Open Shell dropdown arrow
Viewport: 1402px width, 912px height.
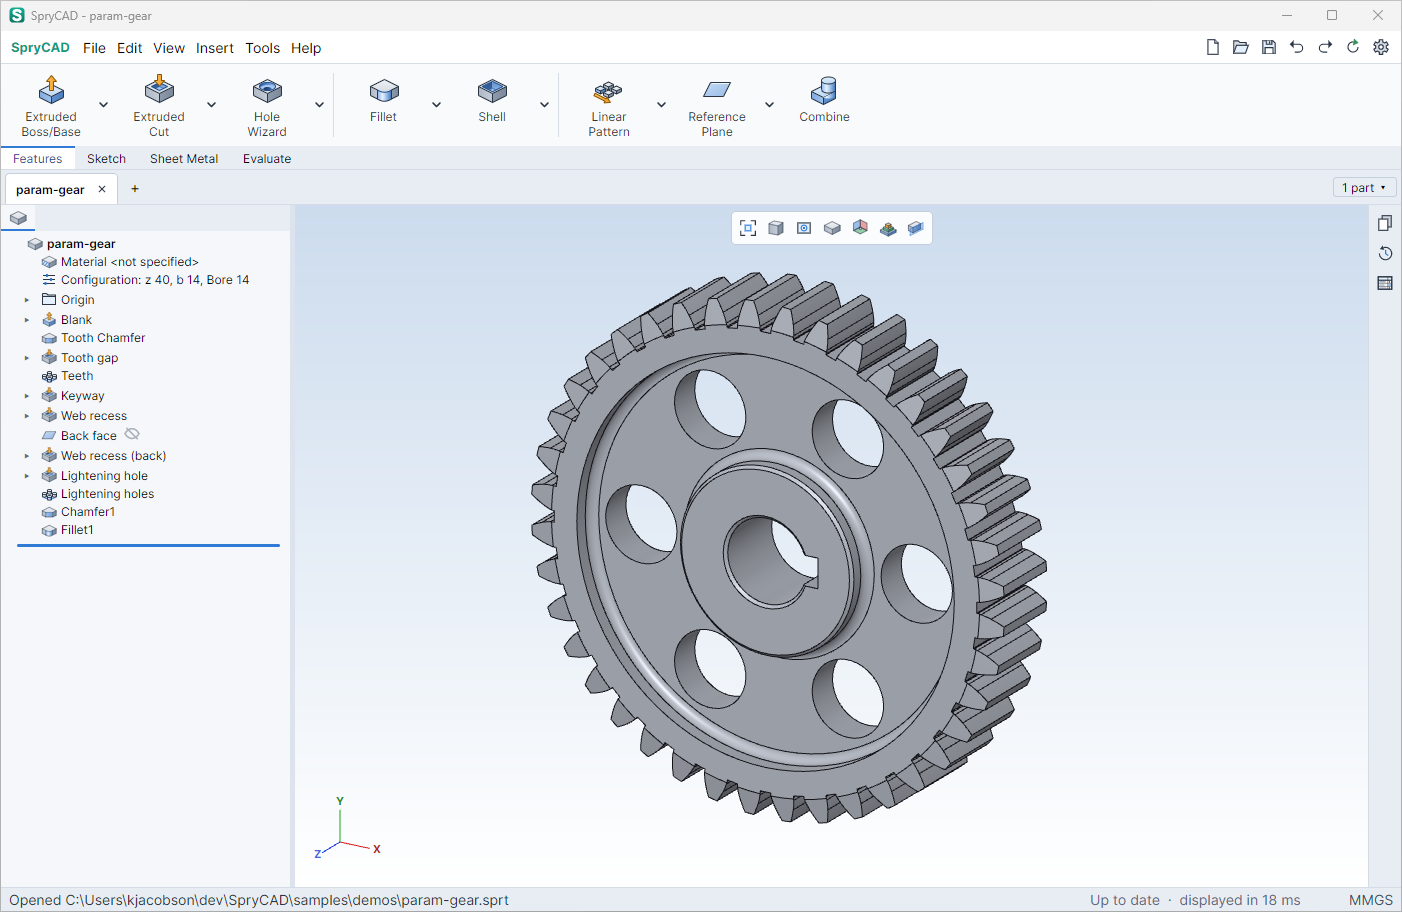click(x=544, y=105)
